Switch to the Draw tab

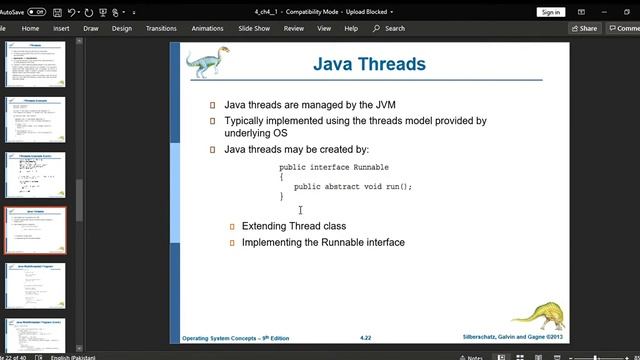pyautogui.click(x=91, y=28)
